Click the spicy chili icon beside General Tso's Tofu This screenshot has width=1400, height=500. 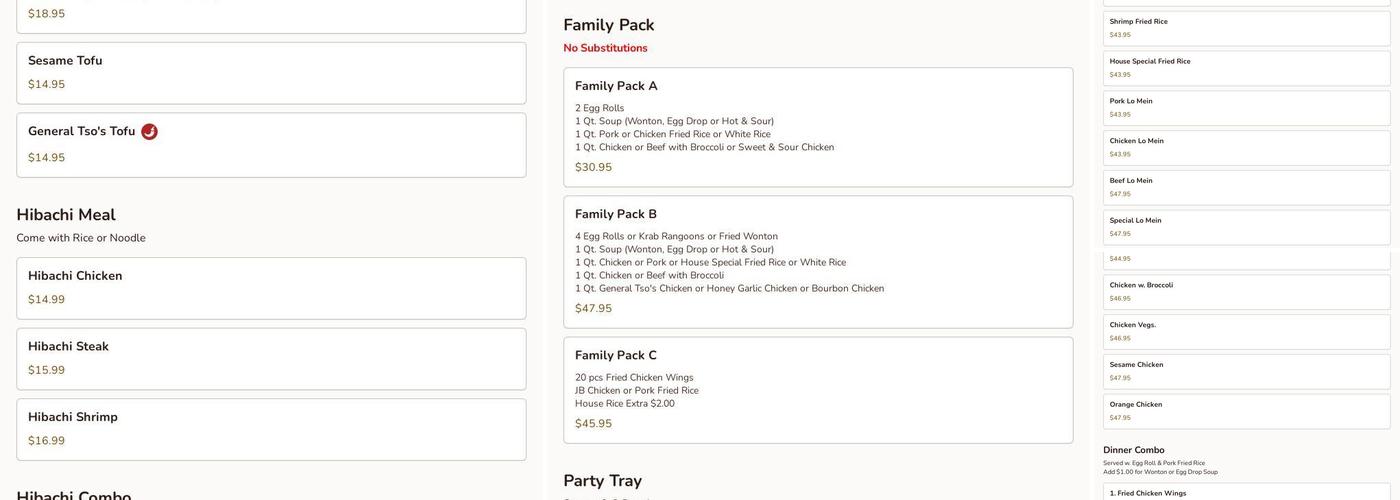click(149, 132)
